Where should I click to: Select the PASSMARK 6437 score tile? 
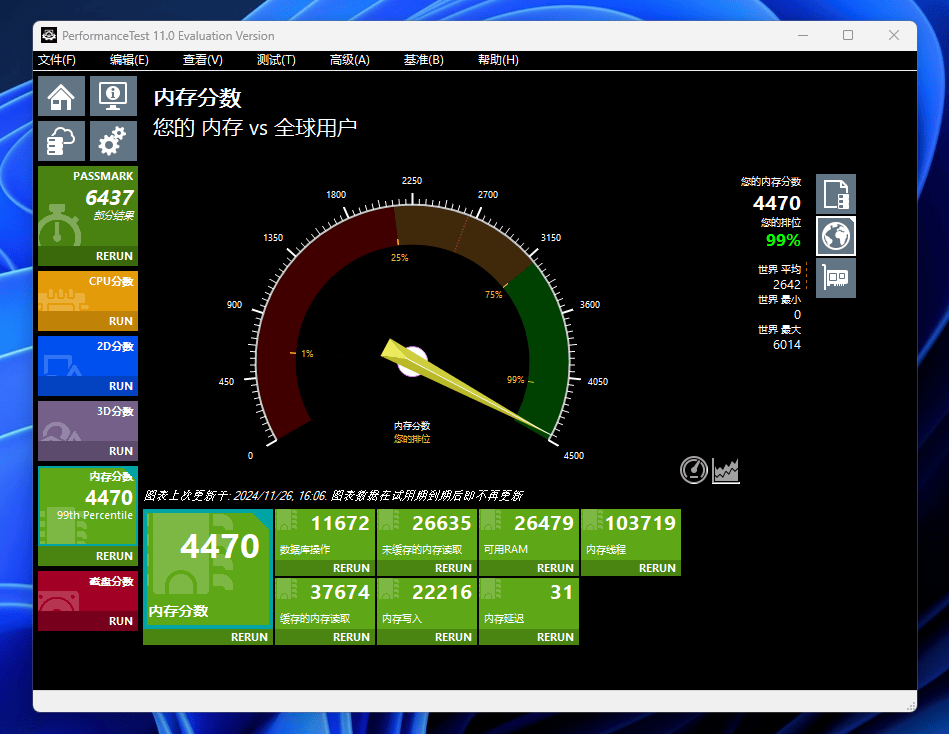(x=88, y=206)
